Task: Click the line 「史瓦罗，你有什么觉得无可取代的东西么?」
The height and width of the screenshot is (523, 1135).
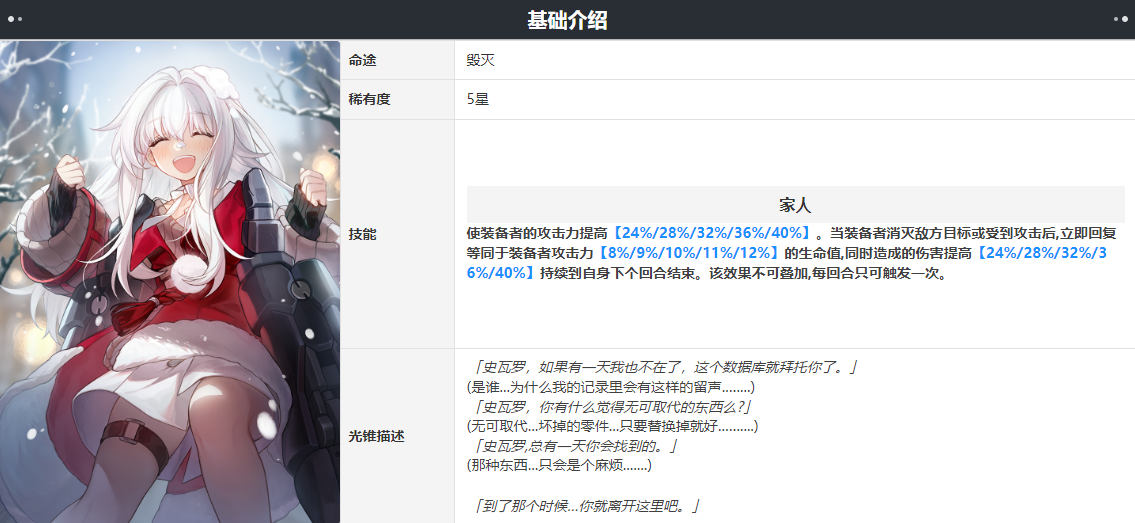Action: (x=614, y=407)
